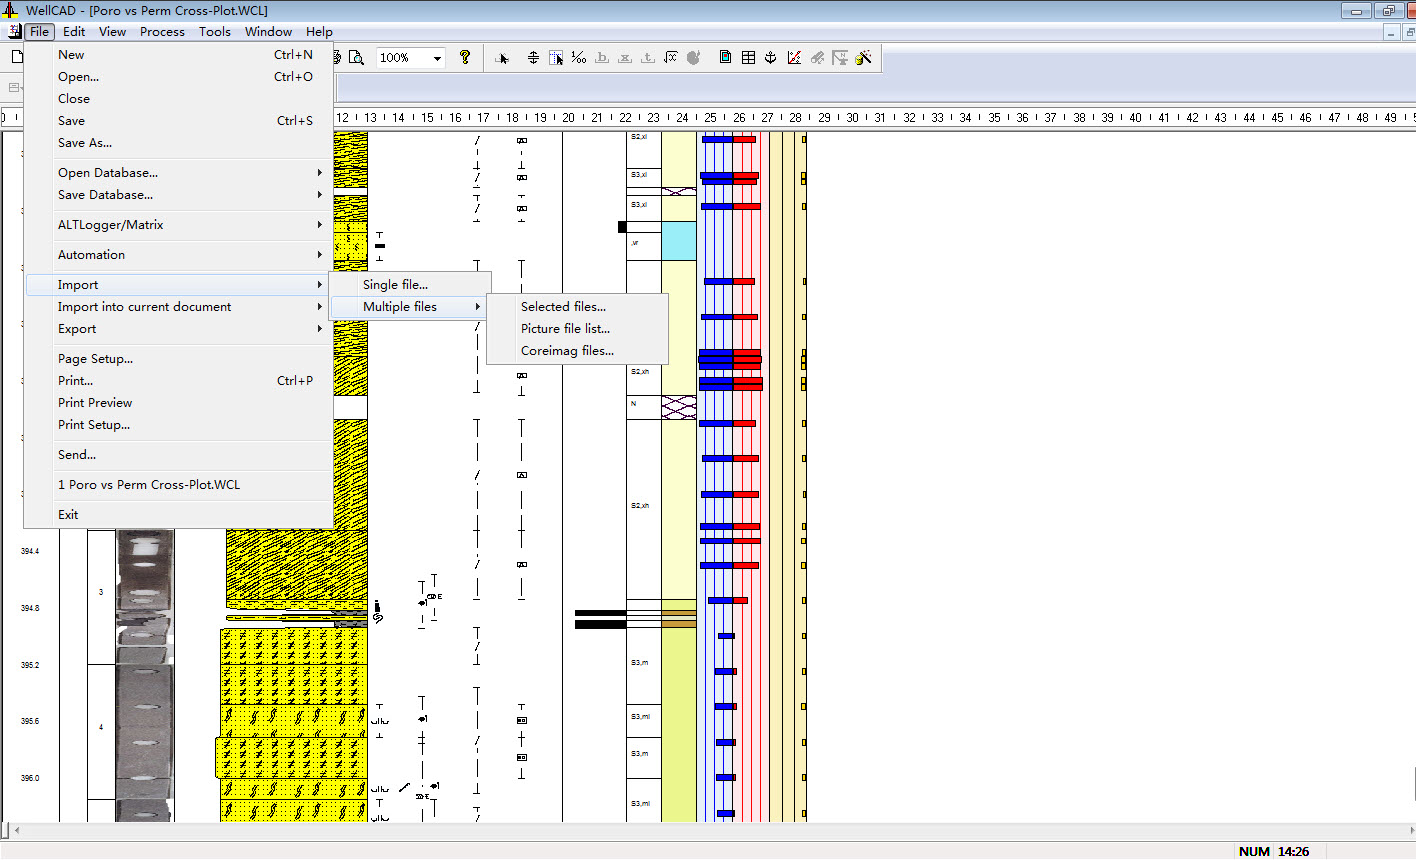Click the Print Preview magnifier toolbar icon
Viewport: 1416px width, 860px height.
355,58
